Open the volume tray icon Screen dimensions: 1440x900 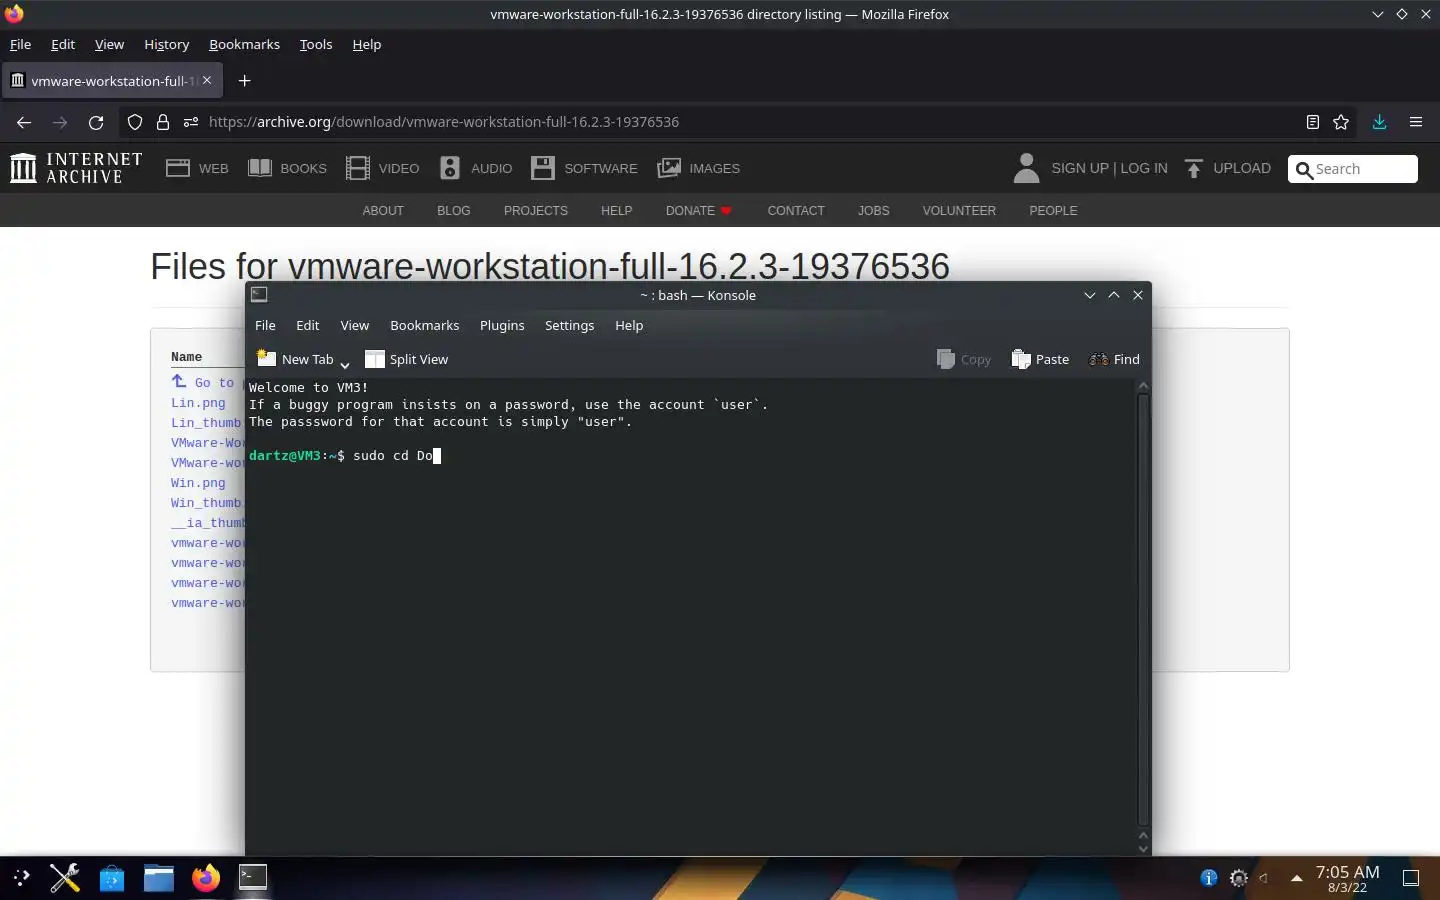[x=1266, y=878]
